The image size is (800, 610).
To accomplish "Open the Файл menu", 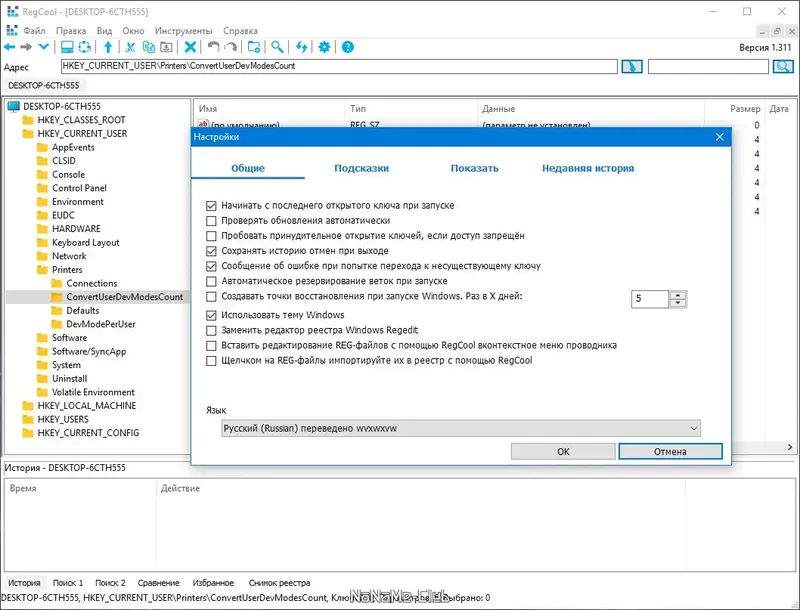I will [34, 31].
